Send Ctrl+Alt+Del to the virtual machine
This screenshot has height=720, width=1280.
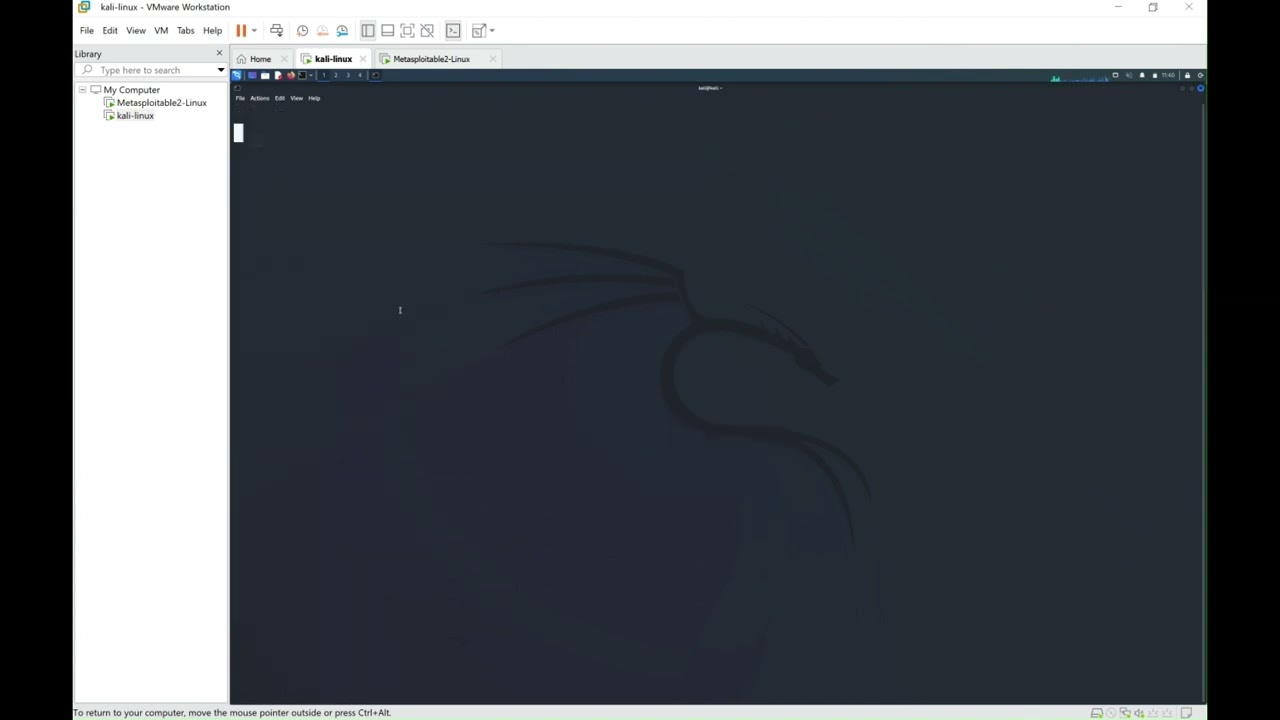click(277, 31)
